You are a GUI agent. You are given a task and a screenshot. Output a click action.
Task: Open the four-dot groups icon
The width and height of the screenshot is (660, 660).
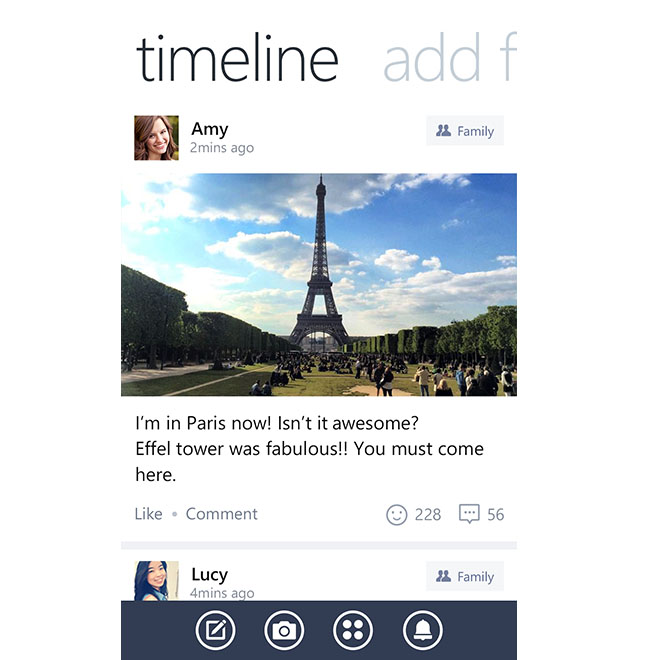[353, 630]
